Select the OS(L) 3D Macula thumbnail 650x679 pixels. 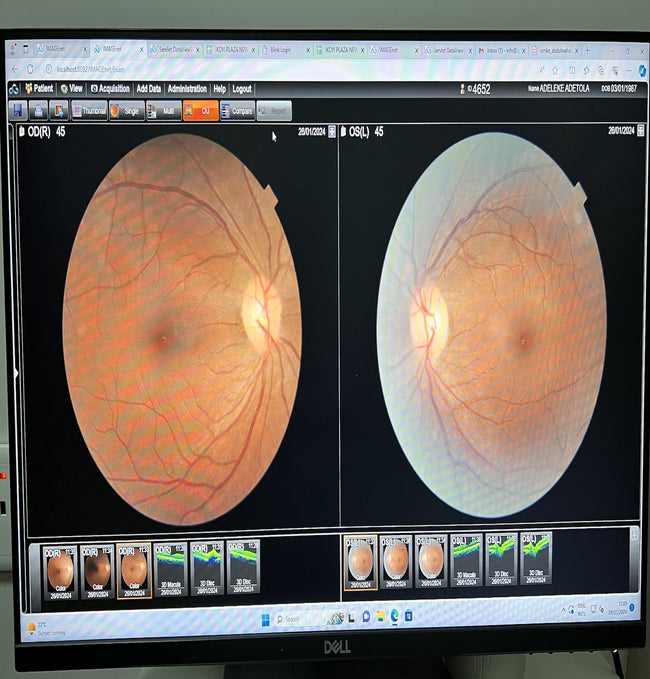coord(465,562)
